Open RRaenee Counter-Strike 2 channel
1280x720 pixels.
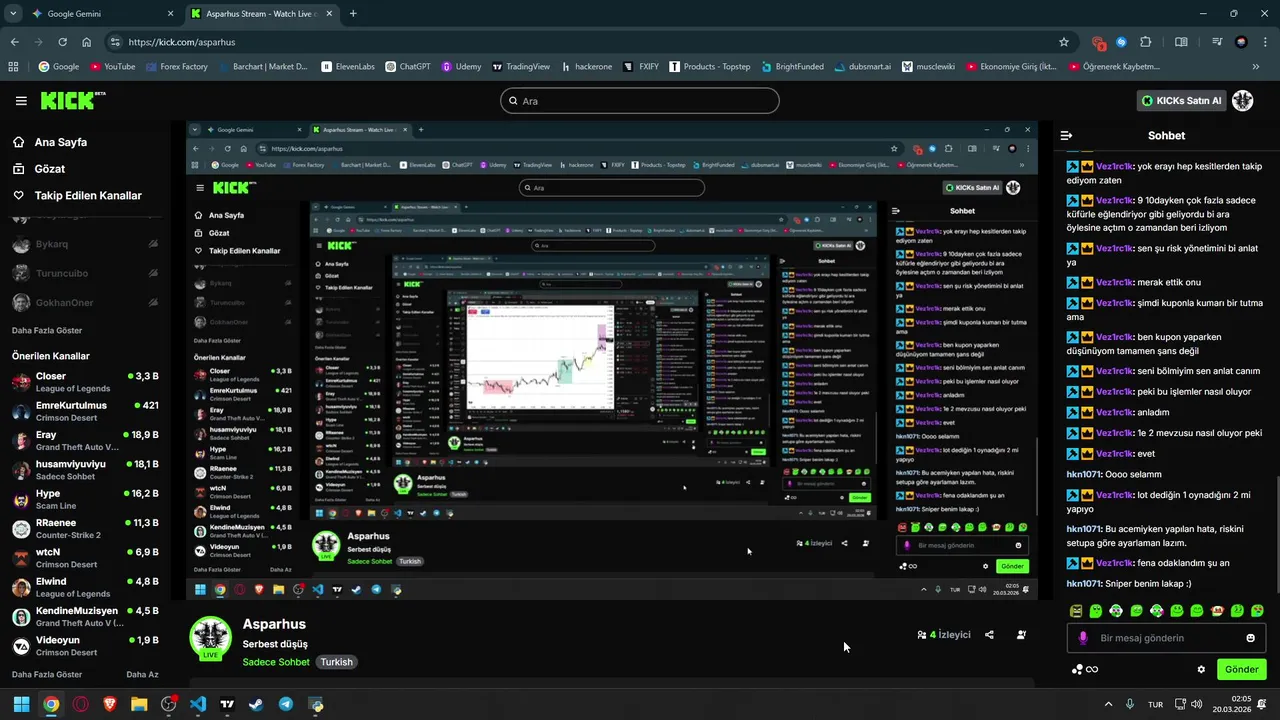click(x=85, y=528)
